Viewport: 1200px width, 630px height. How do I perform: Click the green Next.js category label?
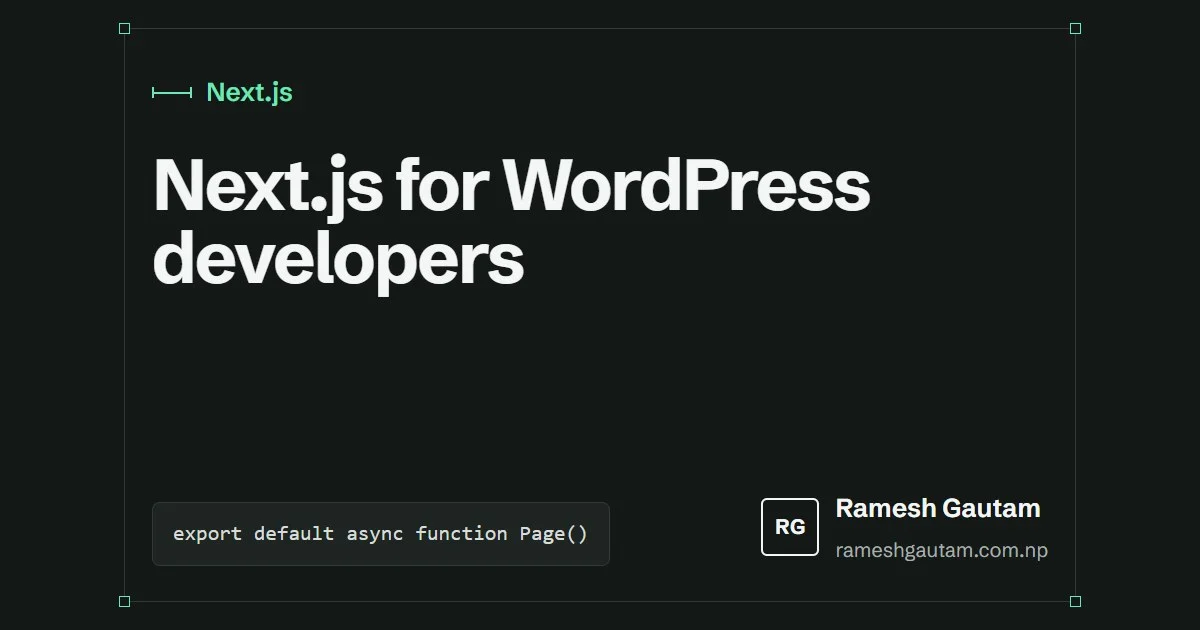(x=249, y=92)
